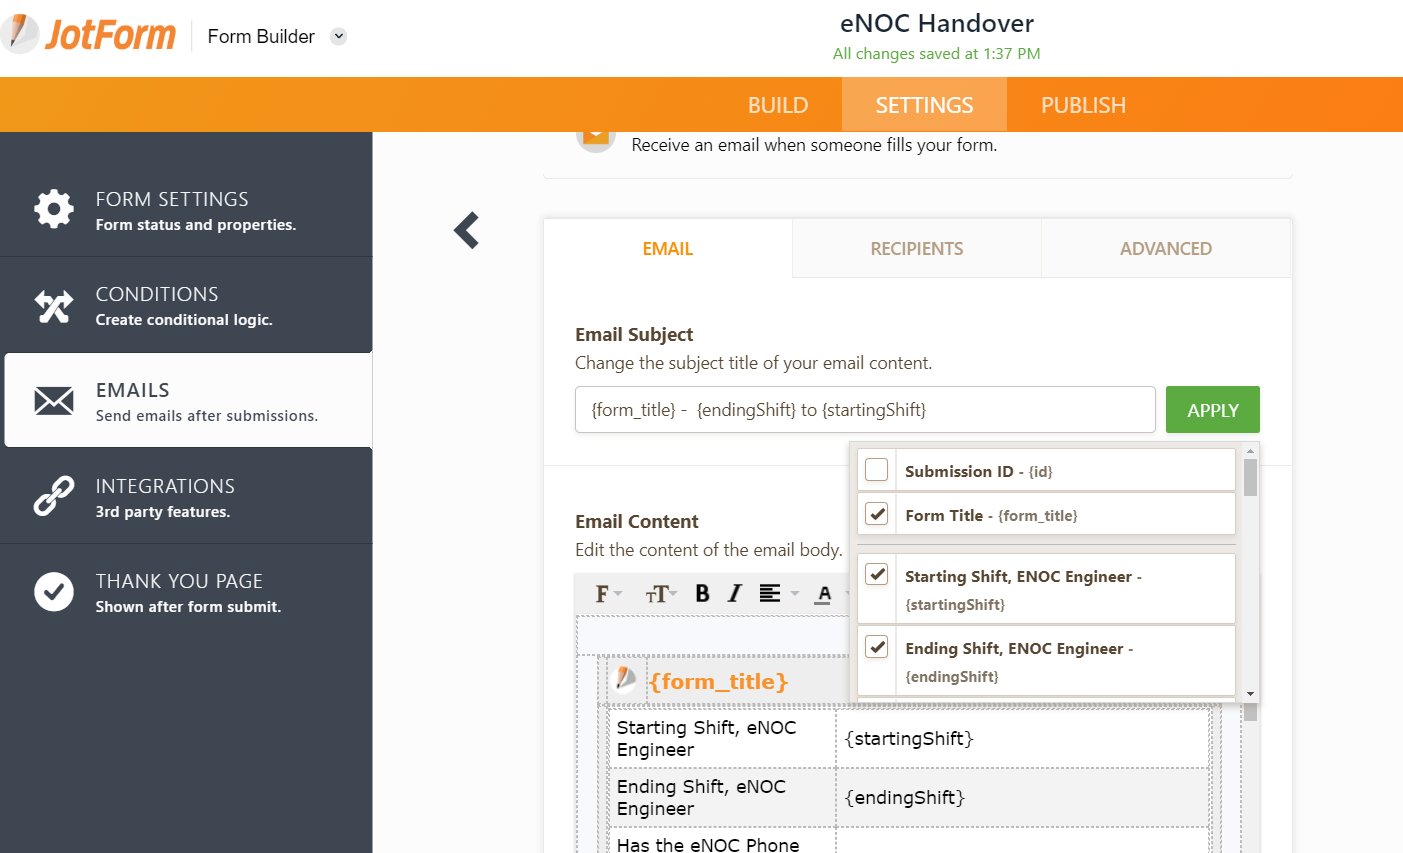The width and height of the screenshot is (1403, 853).
Task: Check the Submission ID checkbox
Action: (876, 470)
